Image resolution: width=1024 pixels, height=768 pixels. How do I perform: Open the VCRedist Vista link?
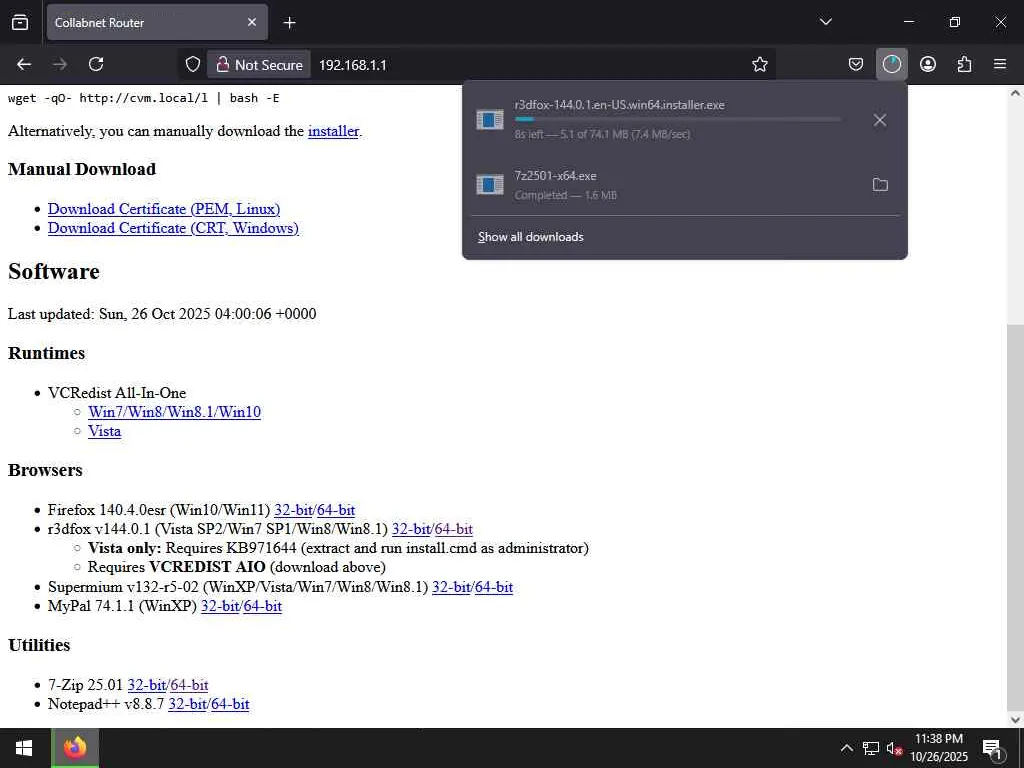pos(104,431)
